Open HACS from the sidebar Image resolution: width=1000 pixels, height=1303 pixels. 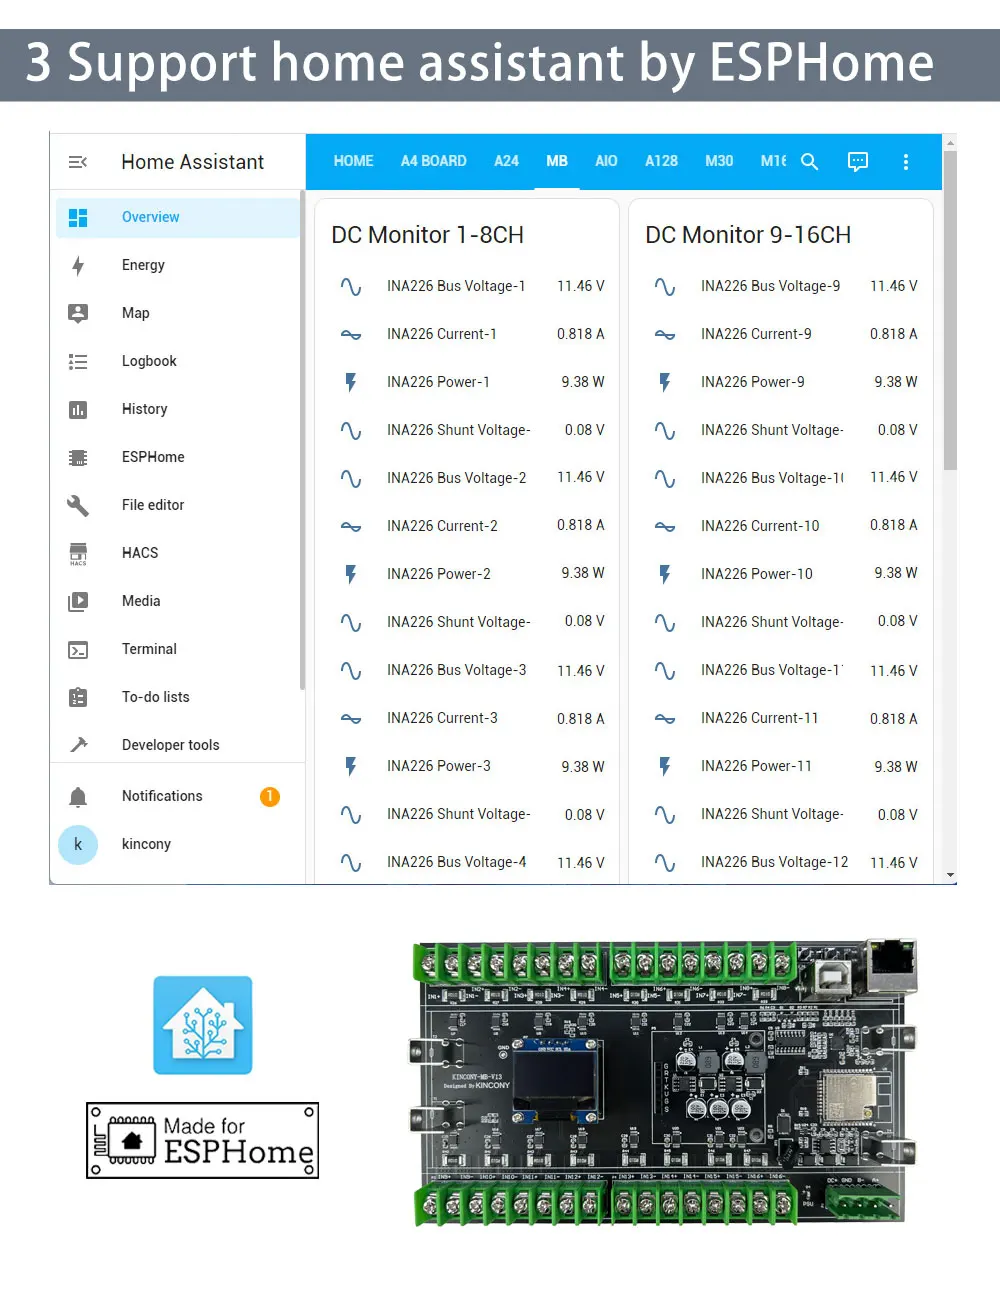pyautogui.click(x=139, y=553)
